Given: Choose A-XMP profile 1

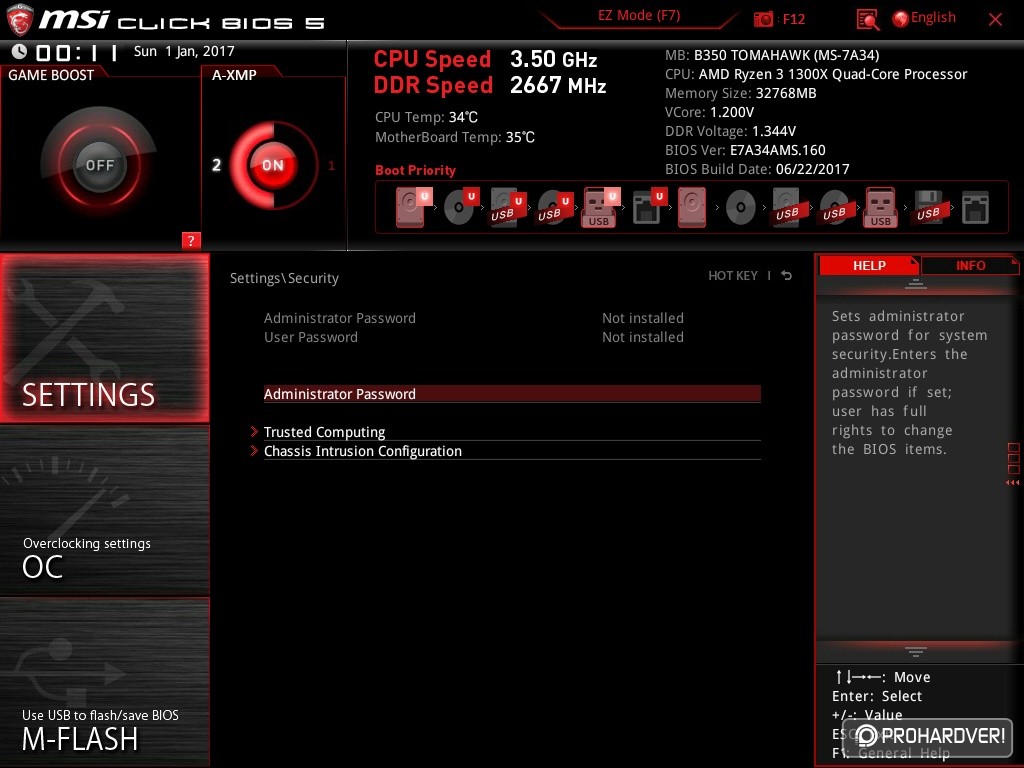Looking at the screenshot, I should point(331,165).
